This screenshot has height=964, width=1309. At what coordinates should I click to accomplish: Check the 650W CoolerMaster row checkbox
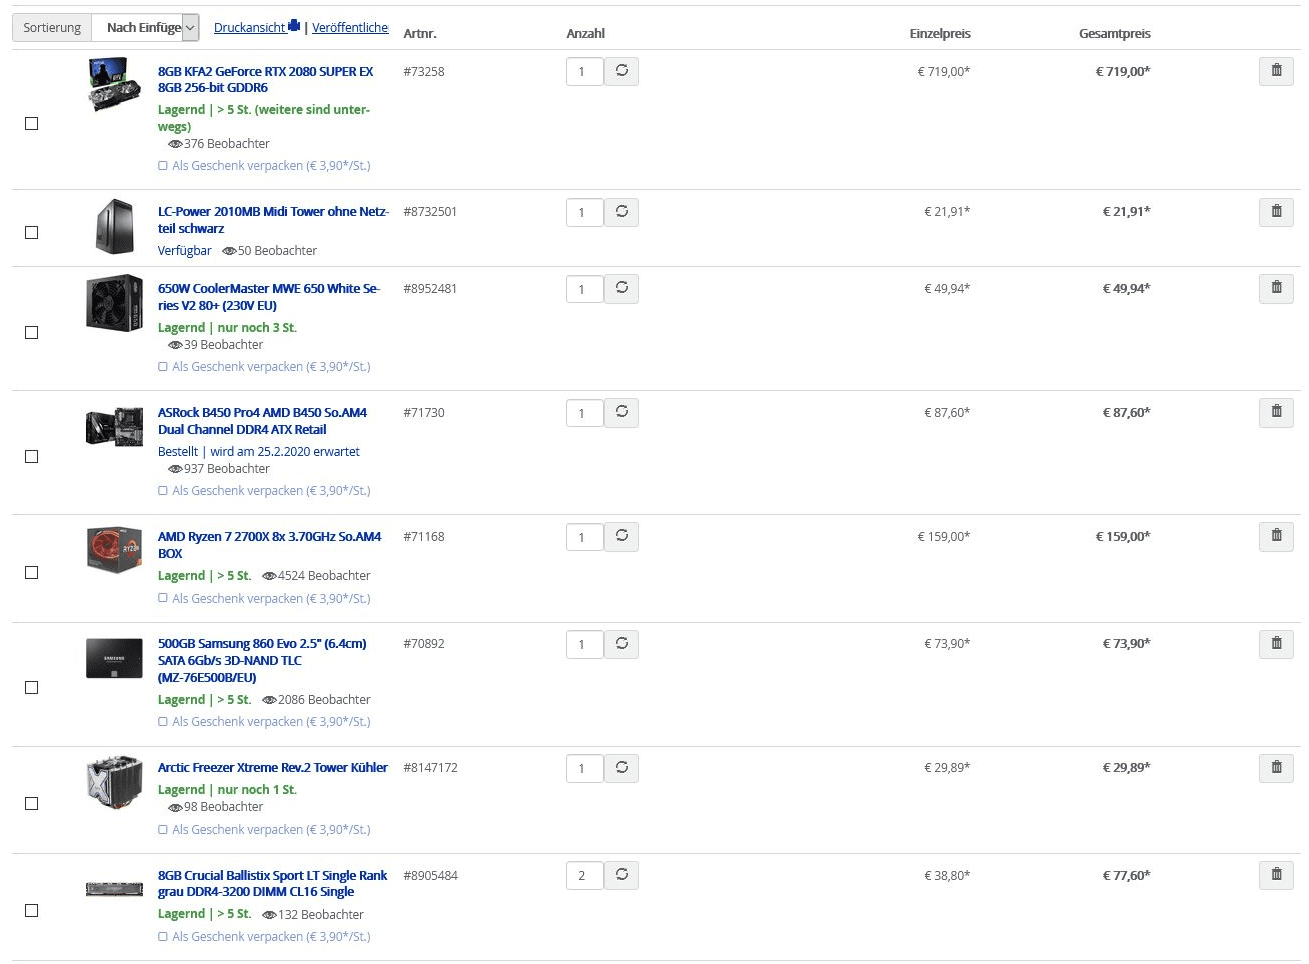click(31, 333)
